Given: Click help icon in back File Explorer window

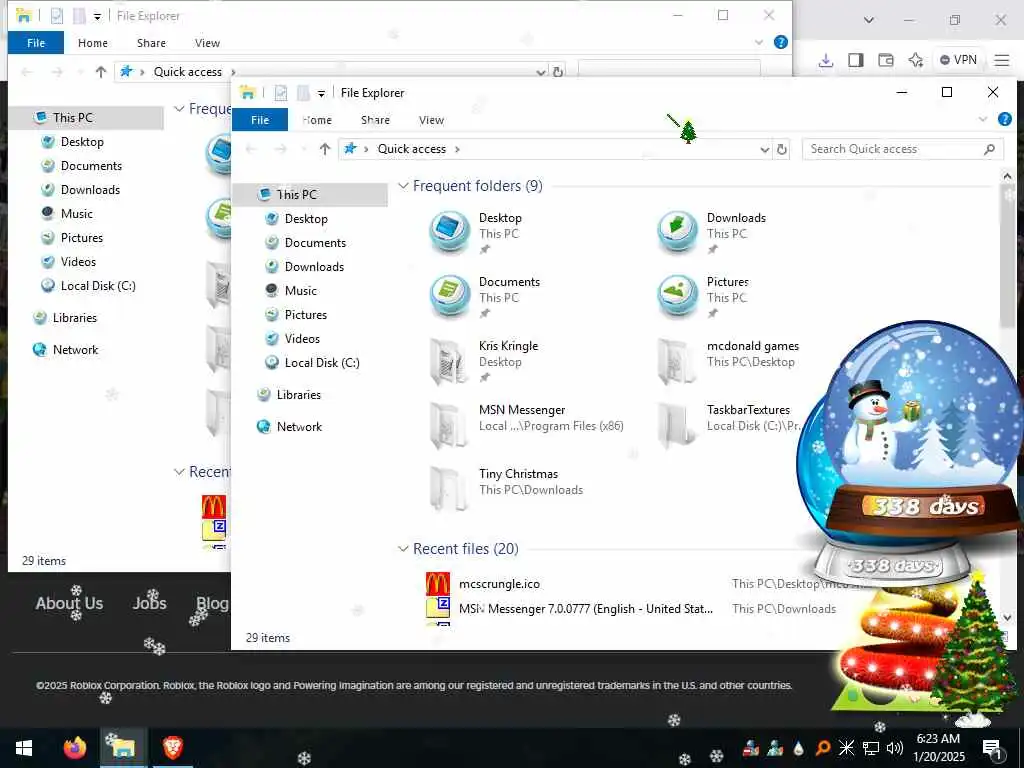Looking at the screenshot, I should pyautogui.click(x=780, y=42).
